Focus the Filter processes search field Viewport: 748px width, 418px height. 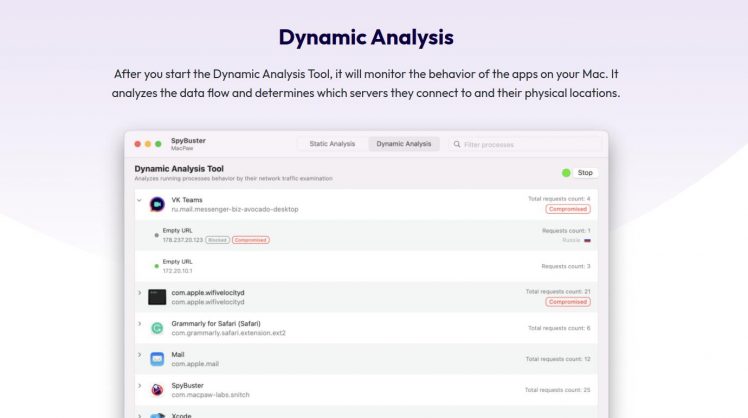tap(525, 144)
